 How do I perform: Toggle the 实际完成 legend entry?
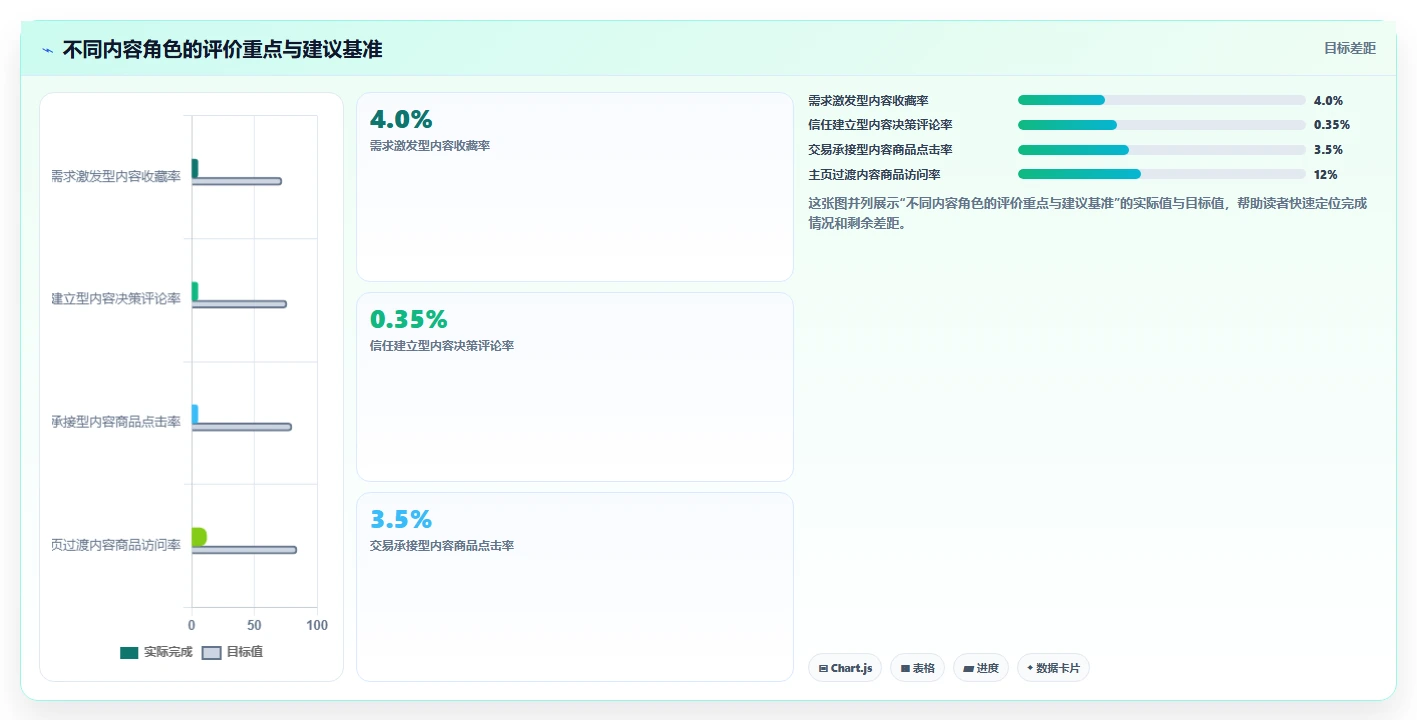(156, 652)
